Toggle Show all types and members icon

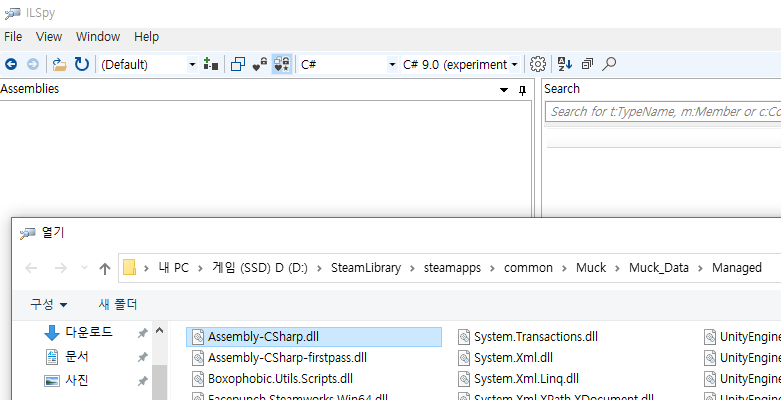[x=282, y=64]
